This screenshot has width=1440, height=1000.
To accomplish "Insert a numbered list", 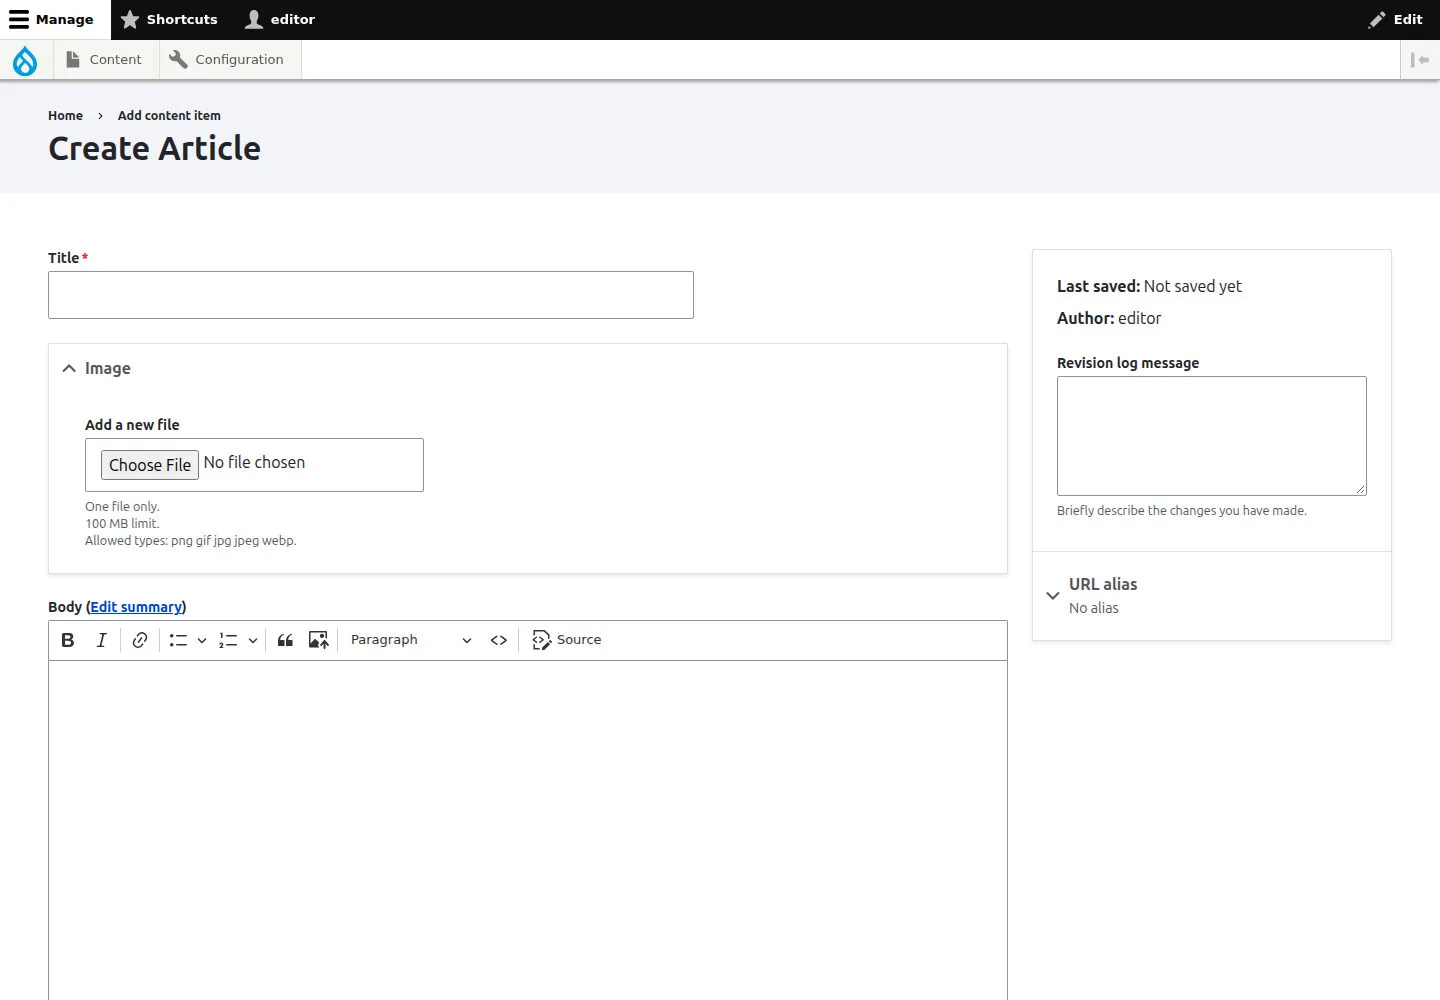I will point(229,640).
